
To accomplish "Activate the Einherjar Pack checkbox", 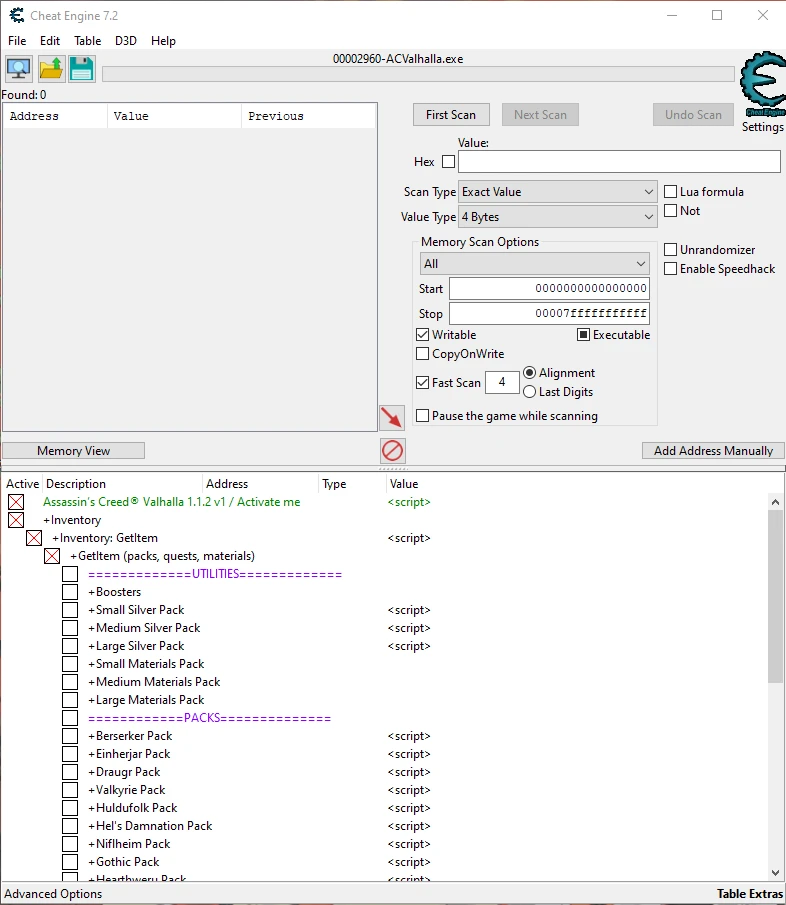I will [70, 754].
